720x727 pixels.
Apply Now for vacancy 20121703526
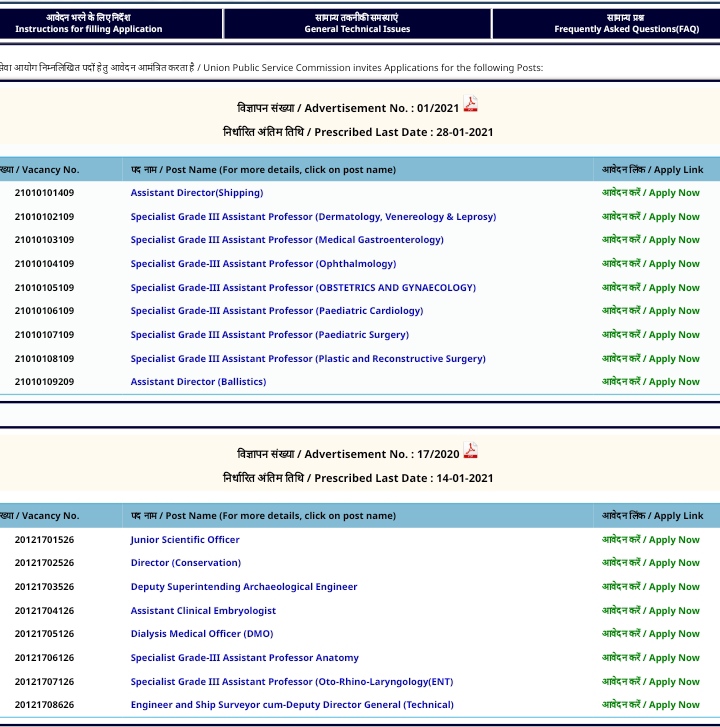pyautogui.click(x=651, y=587)
